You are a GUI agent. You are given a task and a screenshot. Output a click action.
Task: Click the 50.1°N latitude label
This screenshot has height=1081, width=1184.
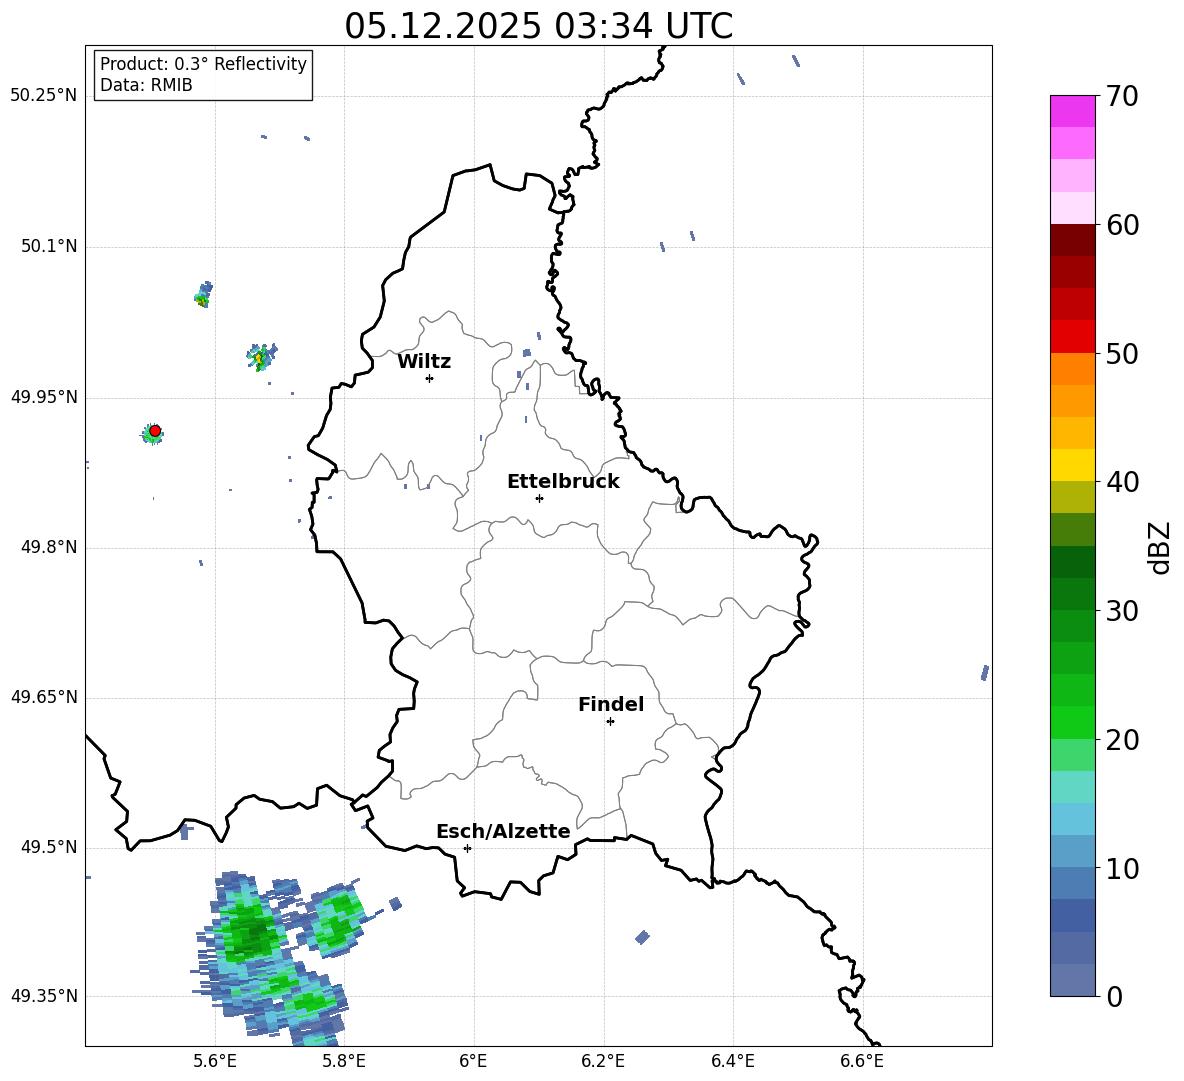(x=49, y=247)
